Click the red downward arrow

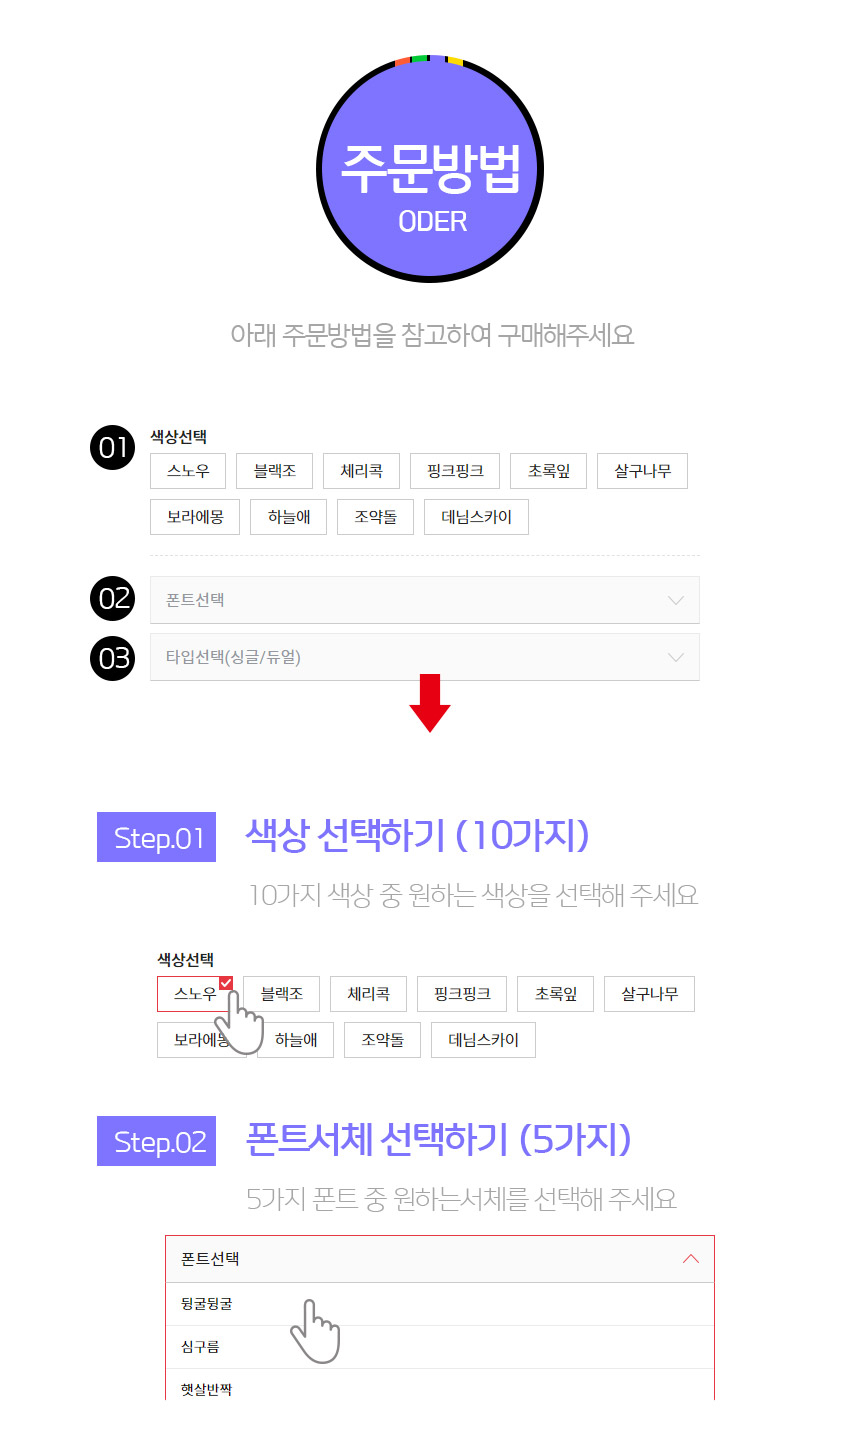tap(430, 704)
